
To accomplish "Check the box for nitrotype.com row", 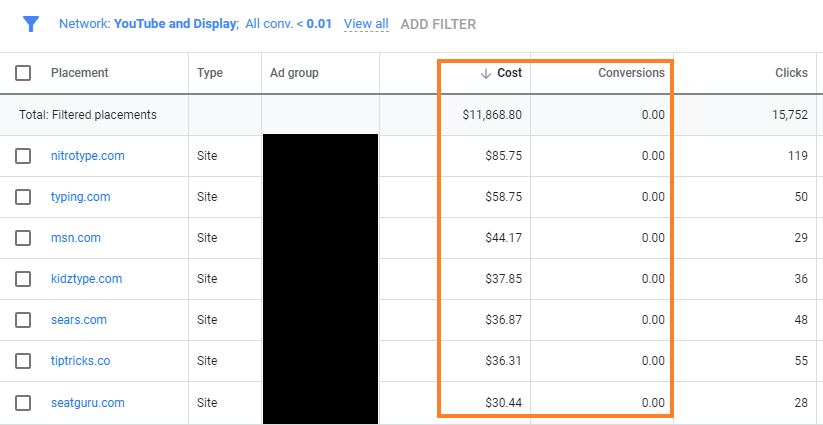I will pyautogui.click(x=24, y=156).
